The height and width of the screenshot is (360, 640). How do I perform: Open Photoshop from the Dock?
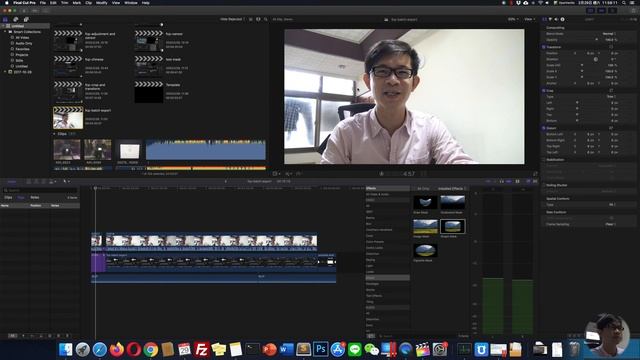320,349
